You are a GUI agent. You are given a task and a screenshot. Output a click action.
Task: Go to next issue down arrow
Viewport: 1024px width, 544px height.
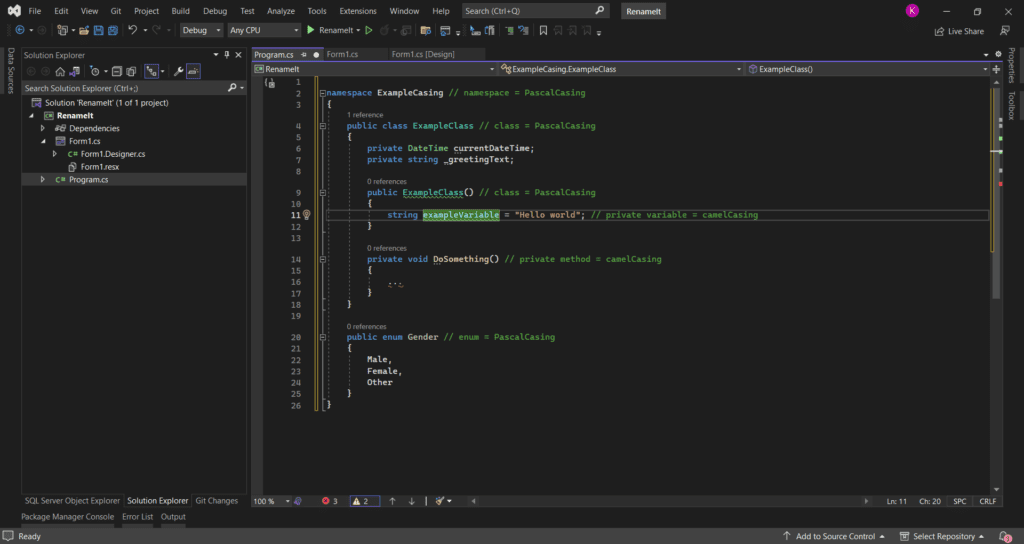pos(411,501)
